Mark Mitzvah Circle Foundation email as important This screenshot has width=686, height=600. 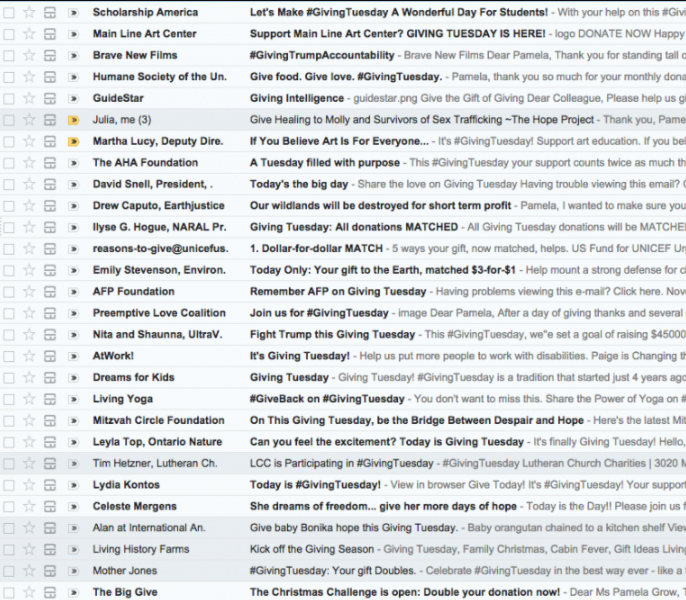point(74,421)
